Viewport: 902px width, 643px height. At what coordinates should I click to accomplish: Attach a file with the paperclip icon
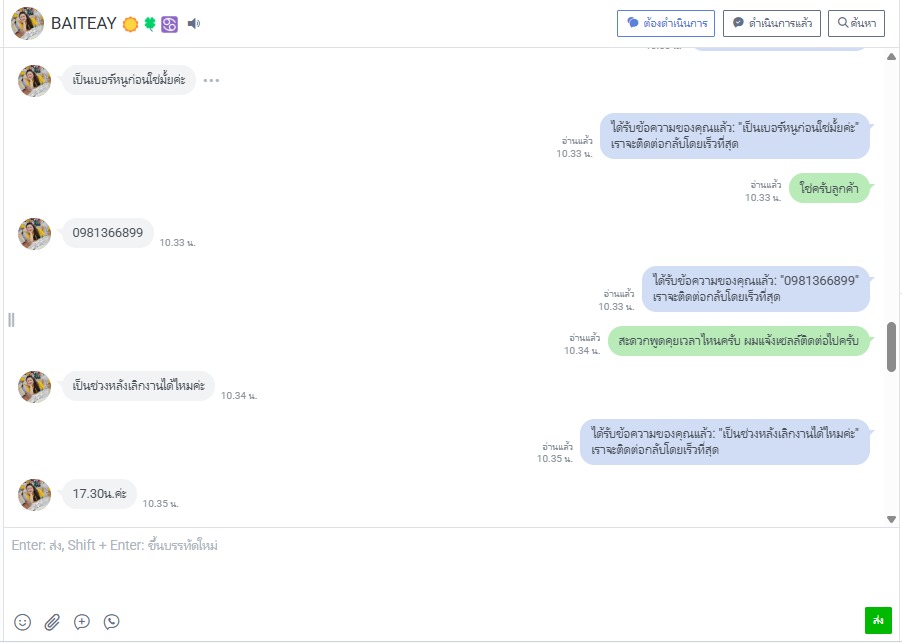tap(52, 622)
